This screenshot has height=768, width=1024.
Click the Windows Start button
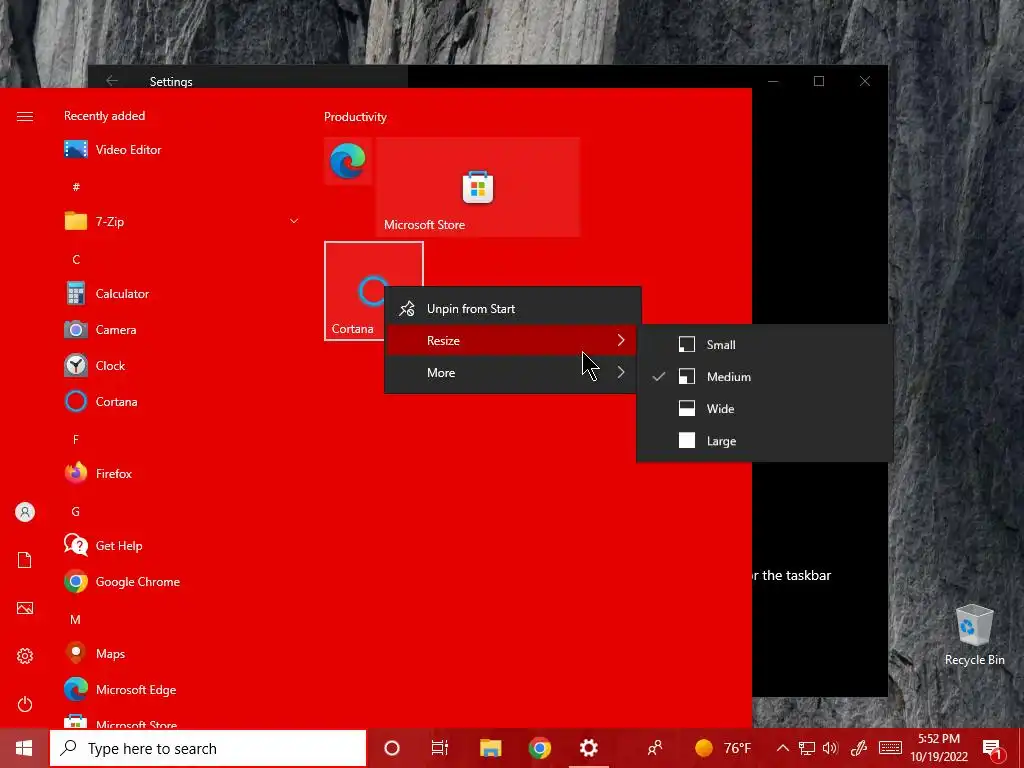pyautogui.click(x=24, y=748)
